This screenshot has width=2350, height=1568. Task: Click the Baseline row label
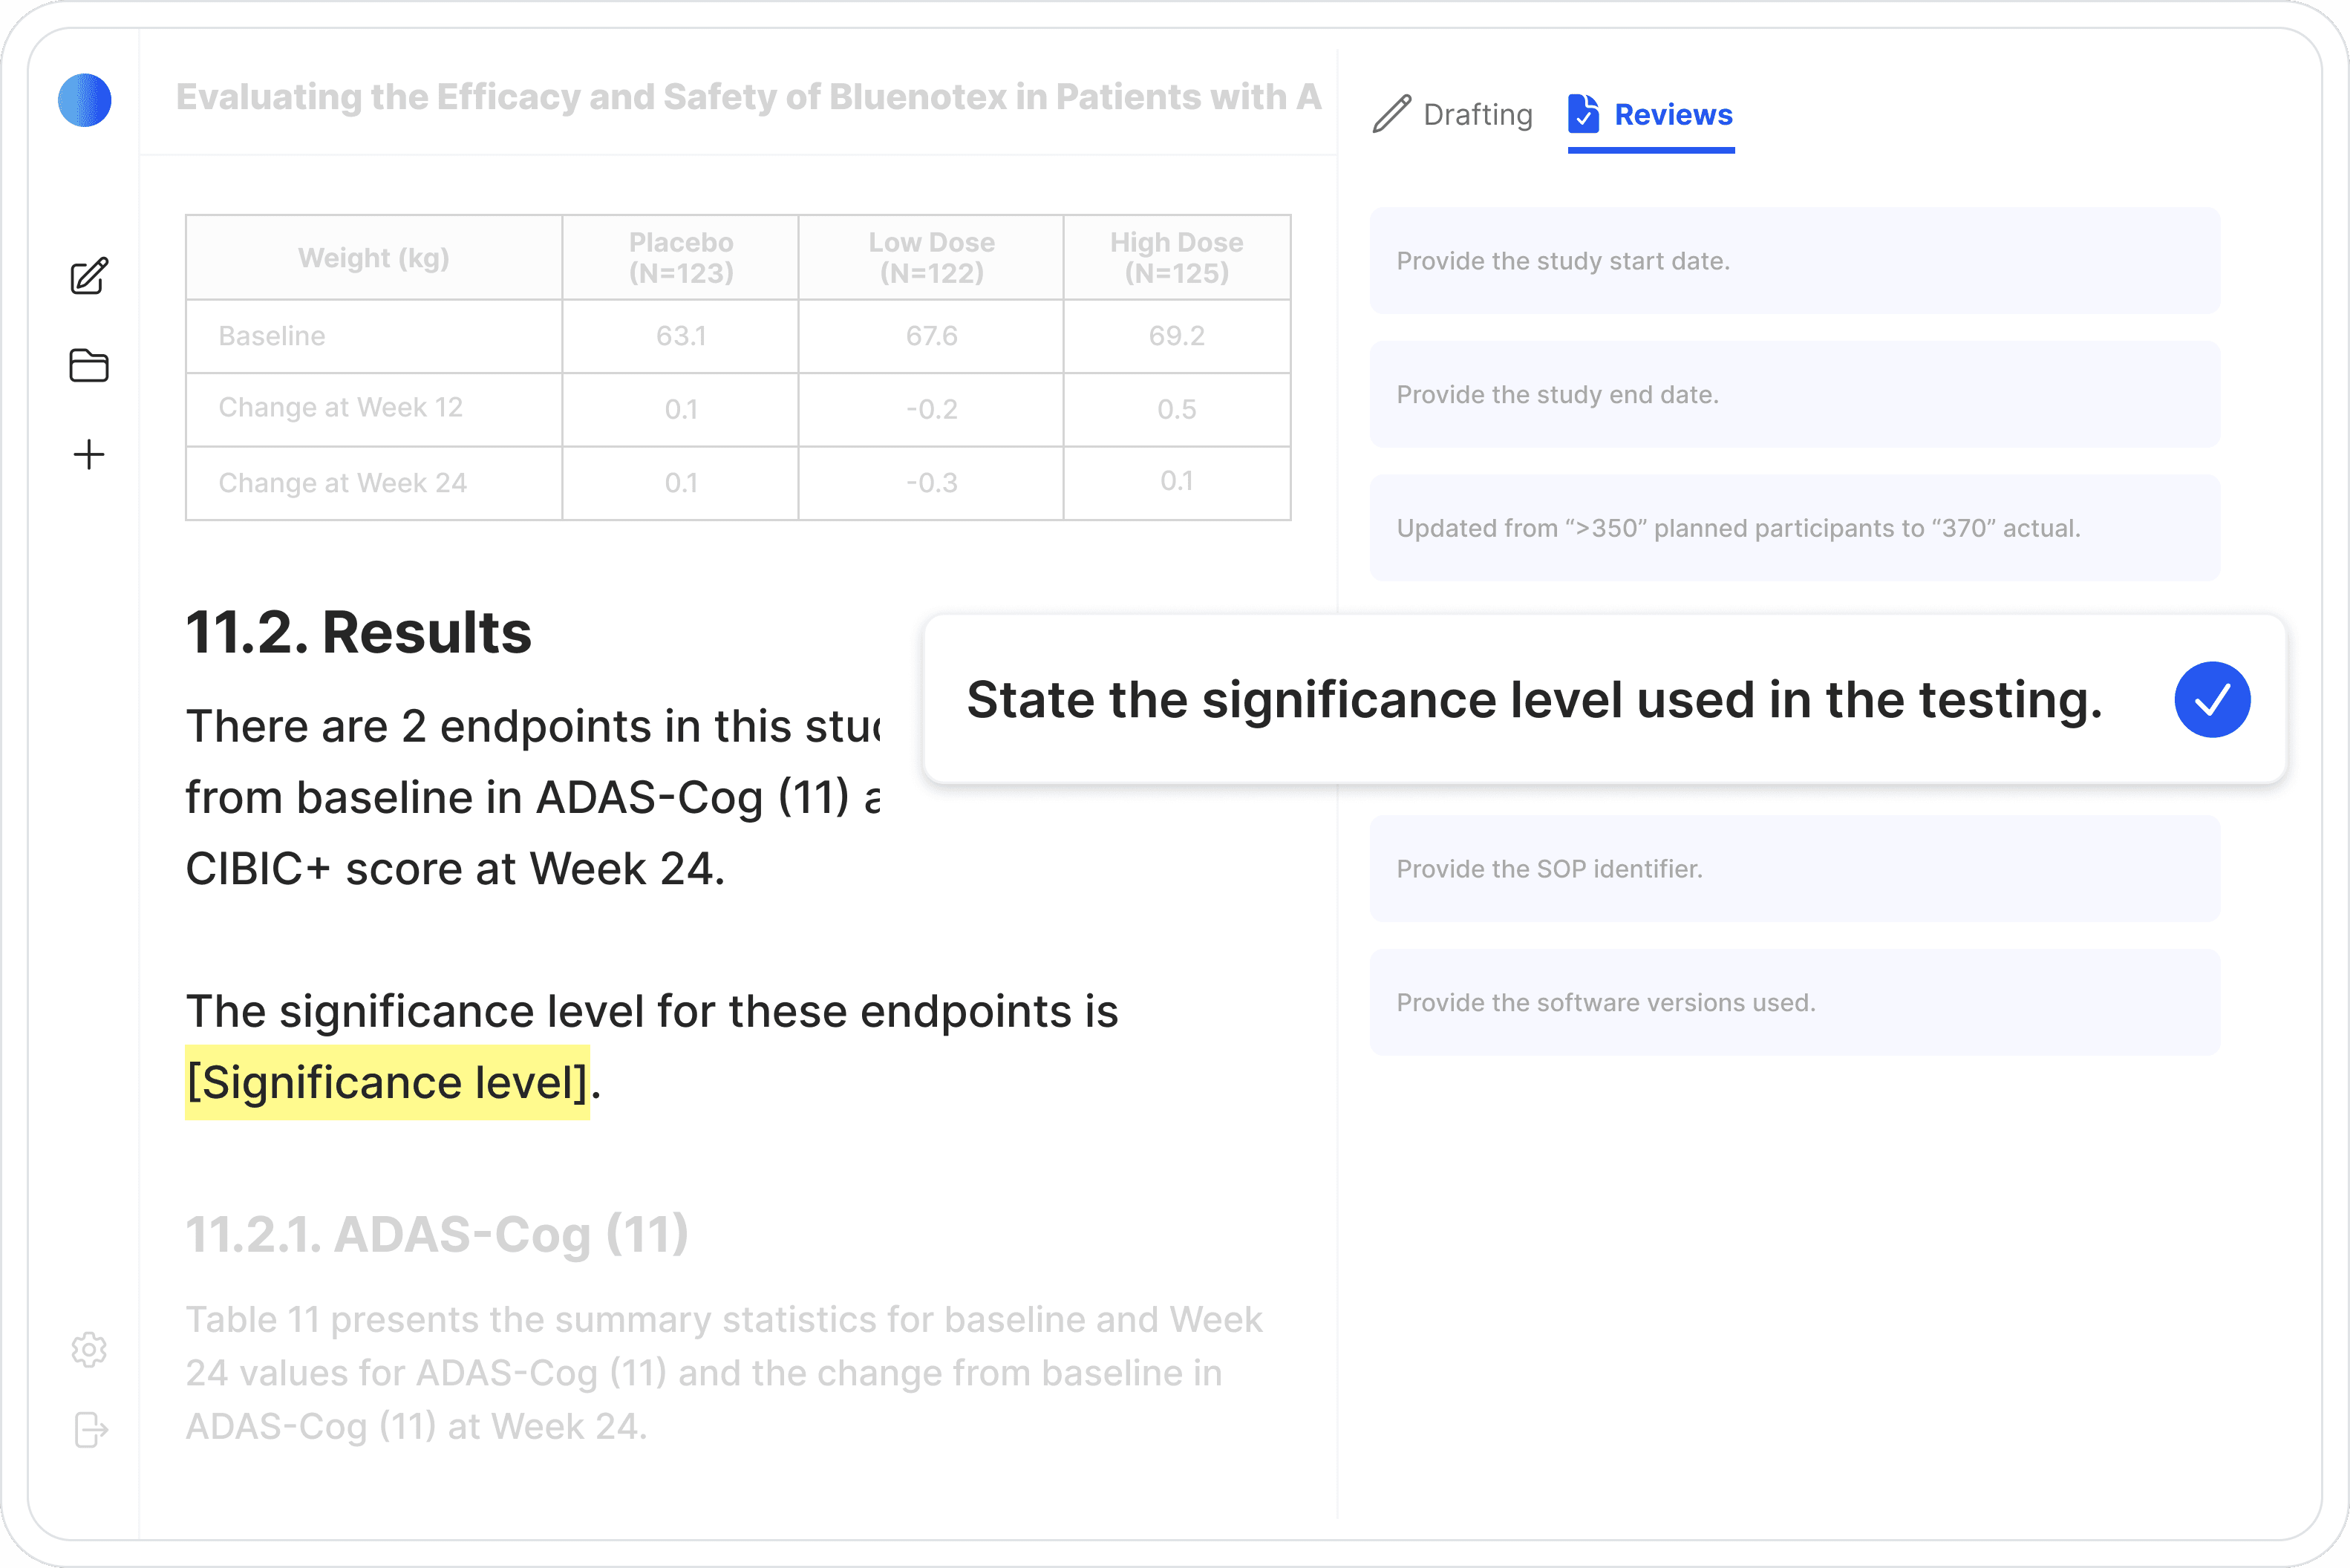tap(272, 336)
